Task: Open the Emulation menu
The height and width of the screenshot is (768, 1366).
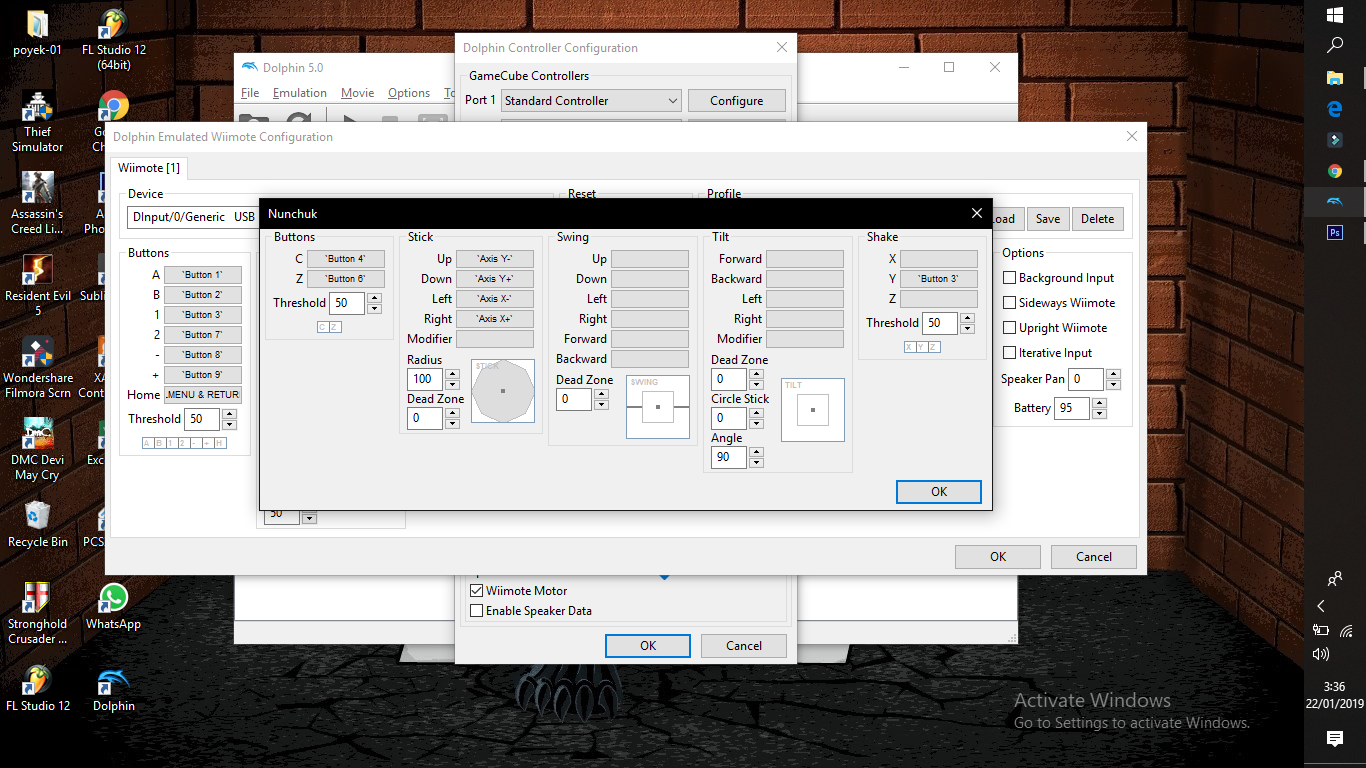Action: [x=299, y=93]
